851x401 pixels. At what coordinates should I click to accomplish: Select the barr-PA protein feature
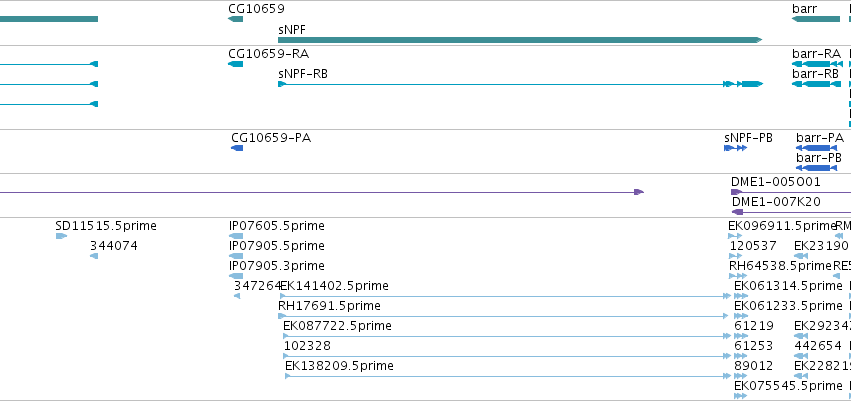817,148
